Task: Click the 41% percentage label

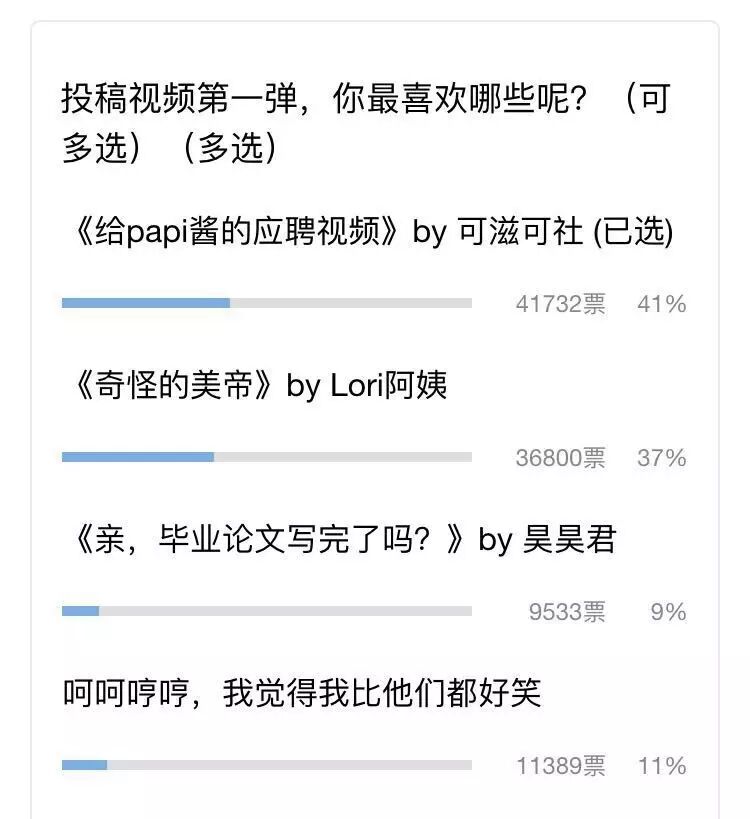Action: (662, 304)
